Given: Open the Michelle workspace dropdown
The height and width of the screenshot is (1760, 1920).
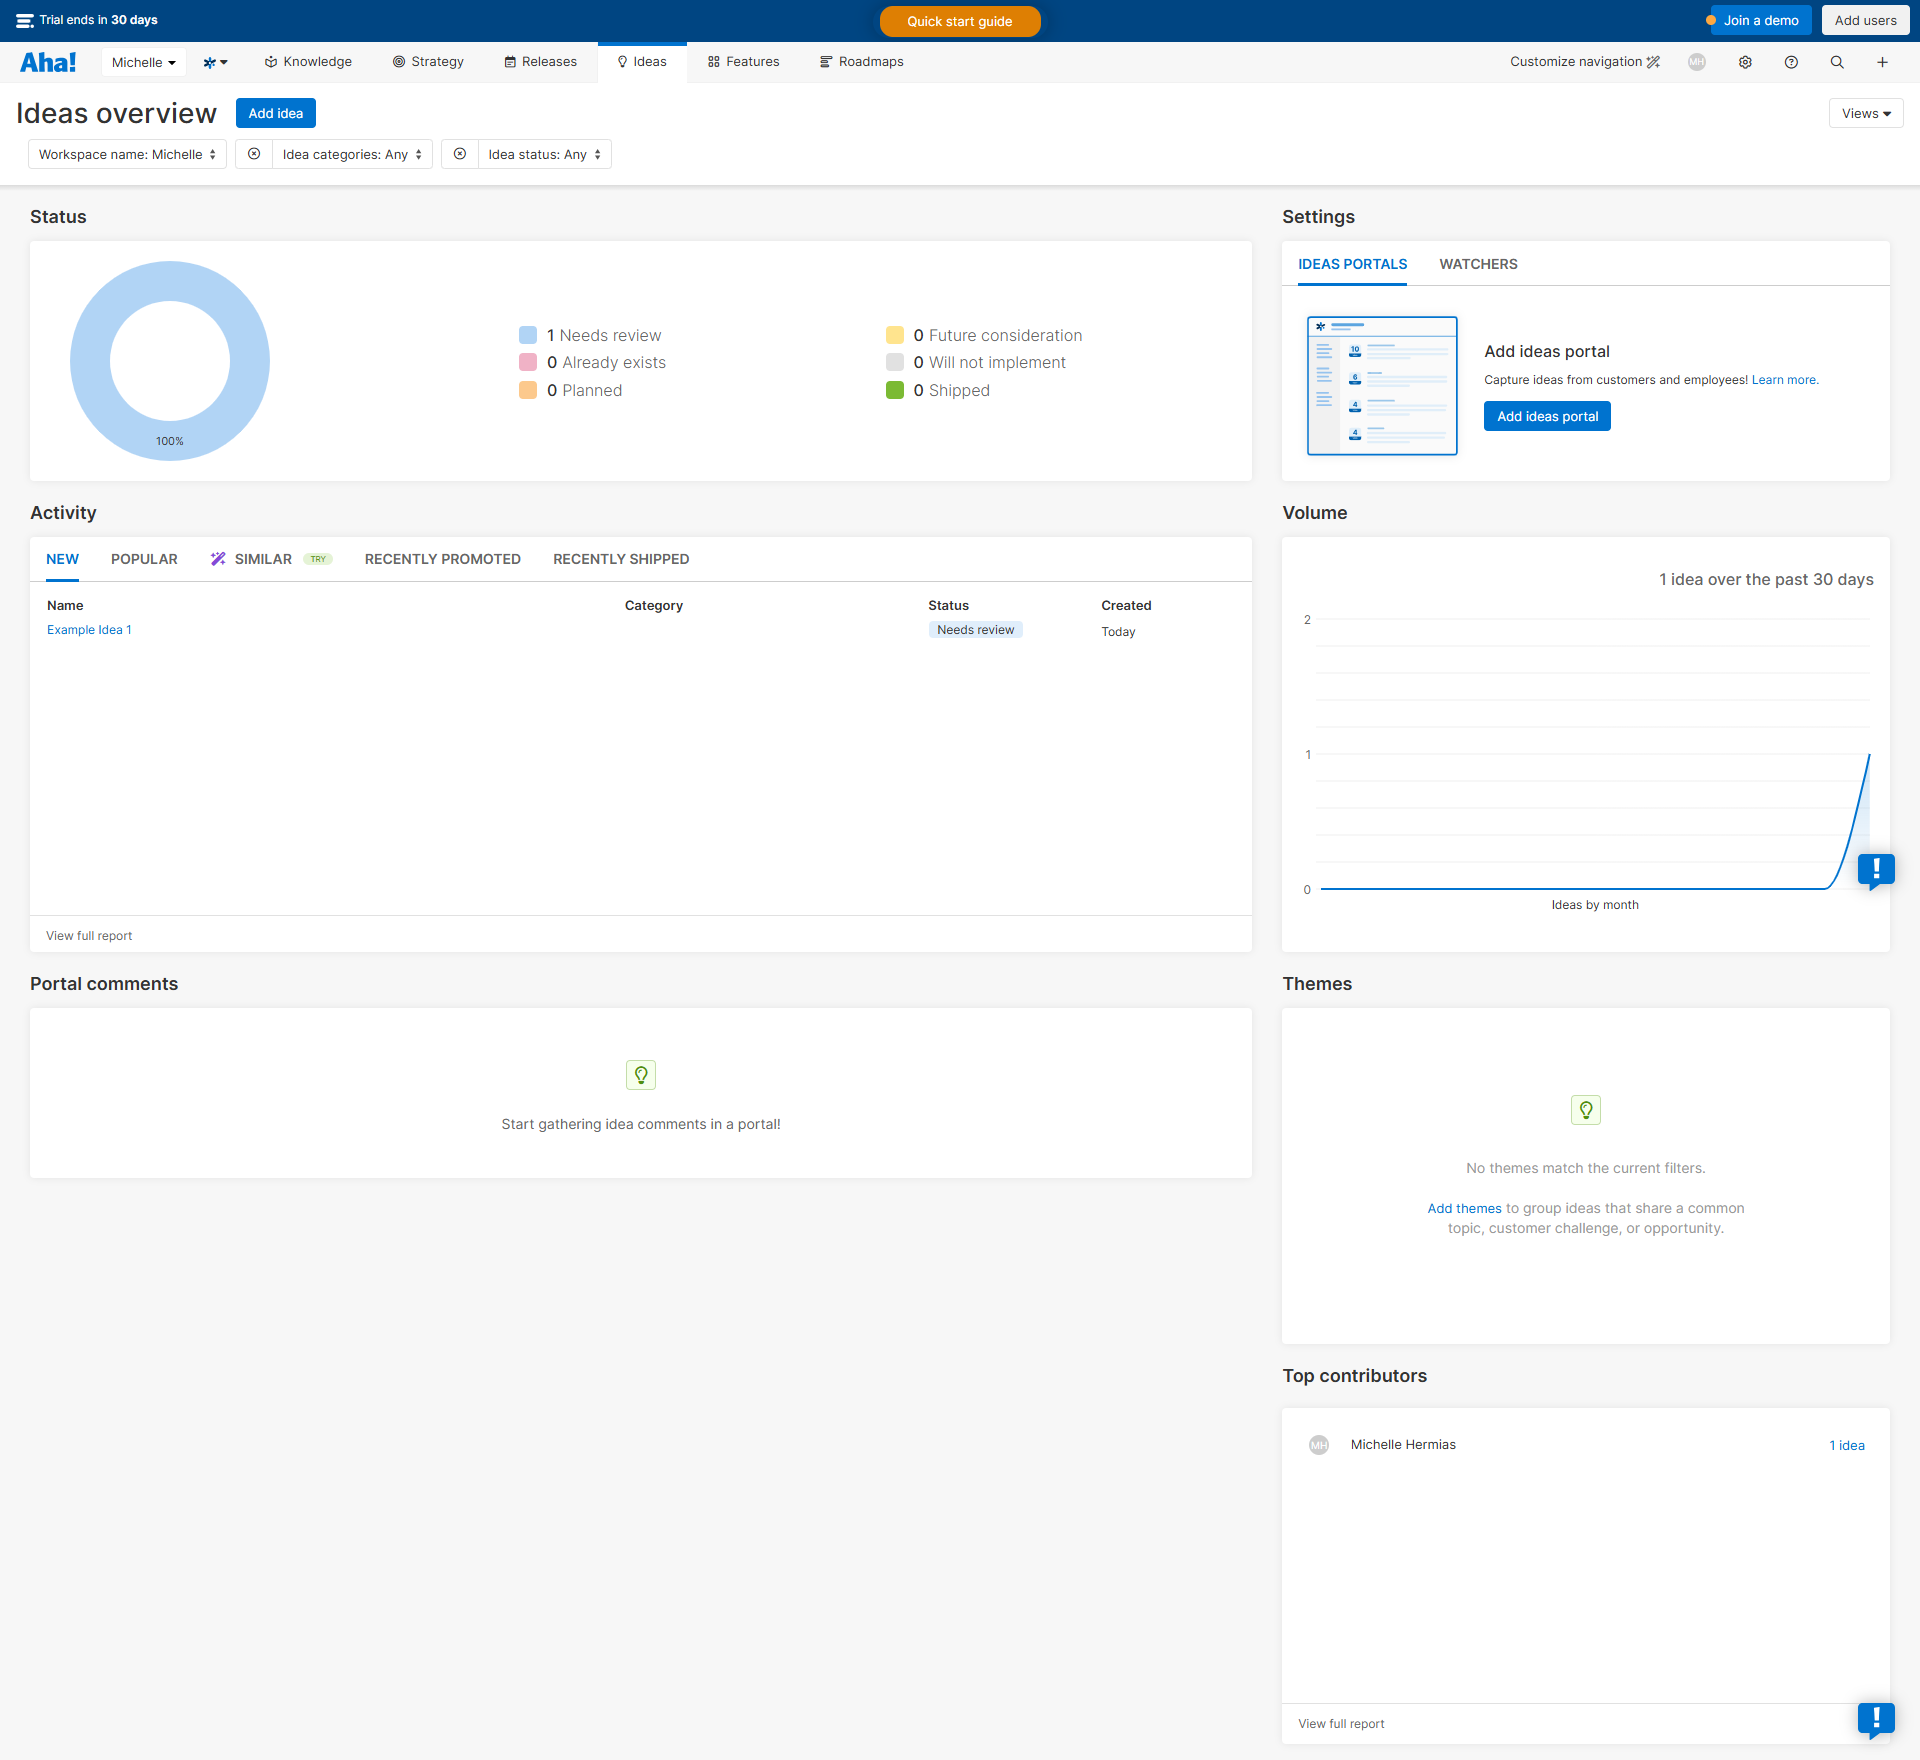Looking at the screenshot, I should [x=143, y=62].
